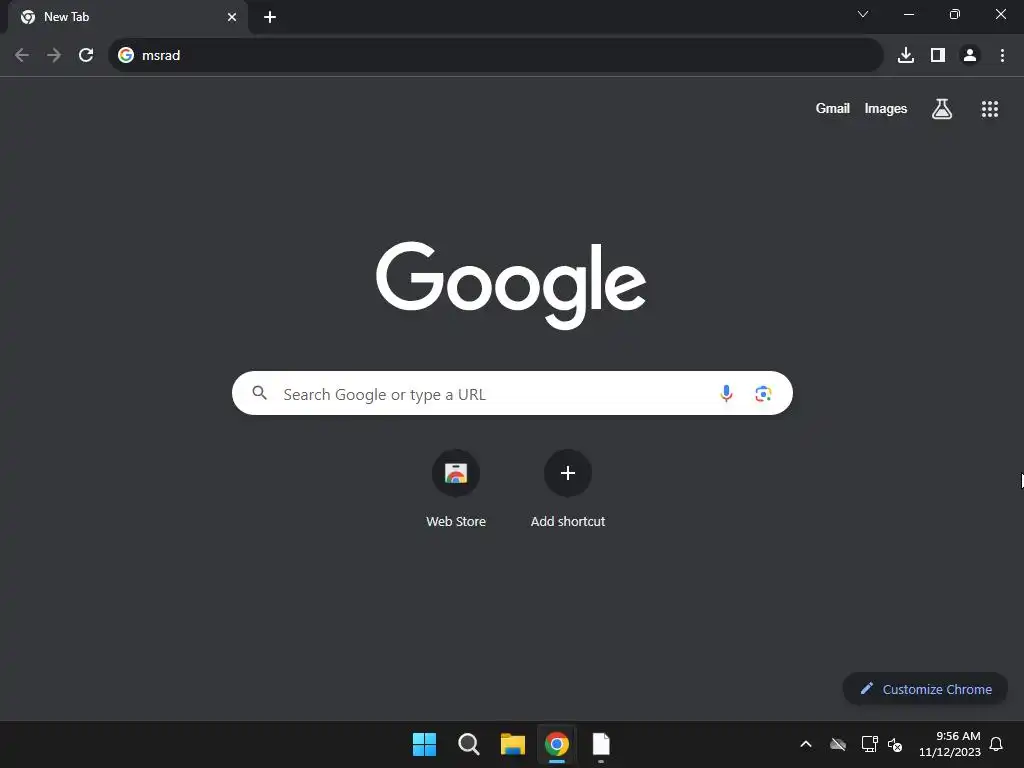Viewport: 1024px width, 768px height.
Task: Open the notification bell icon
Action: coord(996,744)
